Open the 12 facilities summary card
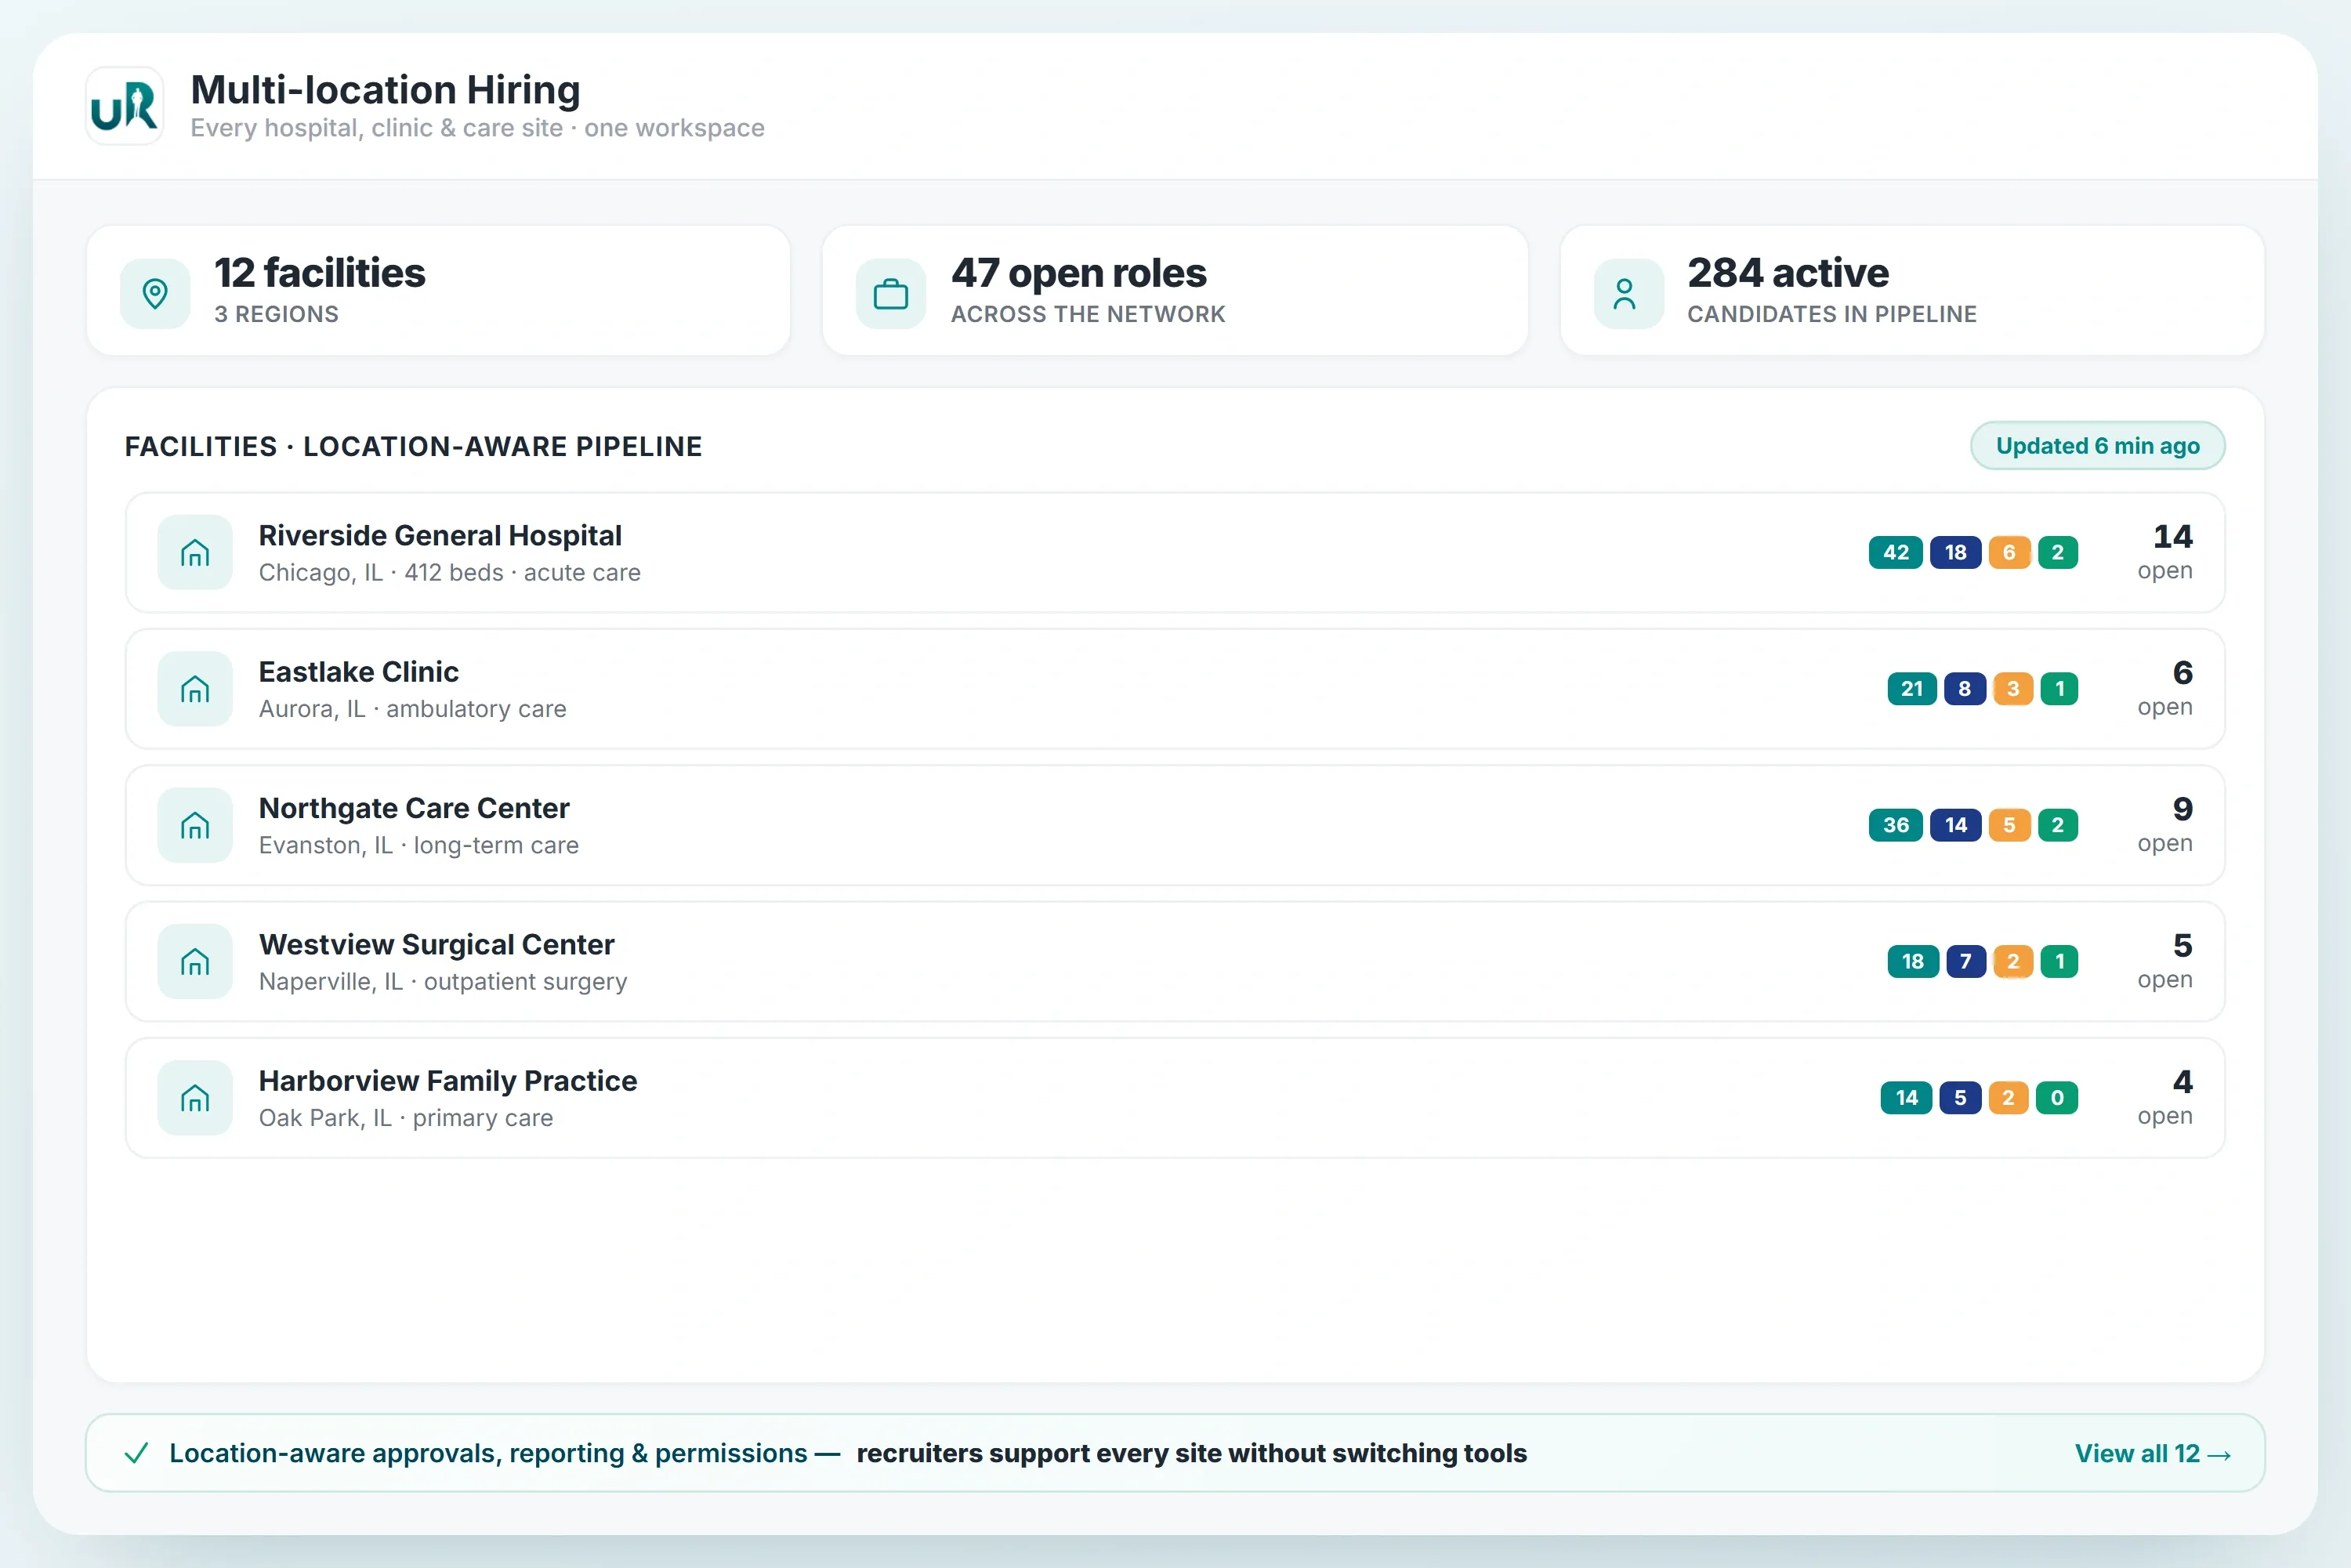2351x1568 pixels. point(438,290)
